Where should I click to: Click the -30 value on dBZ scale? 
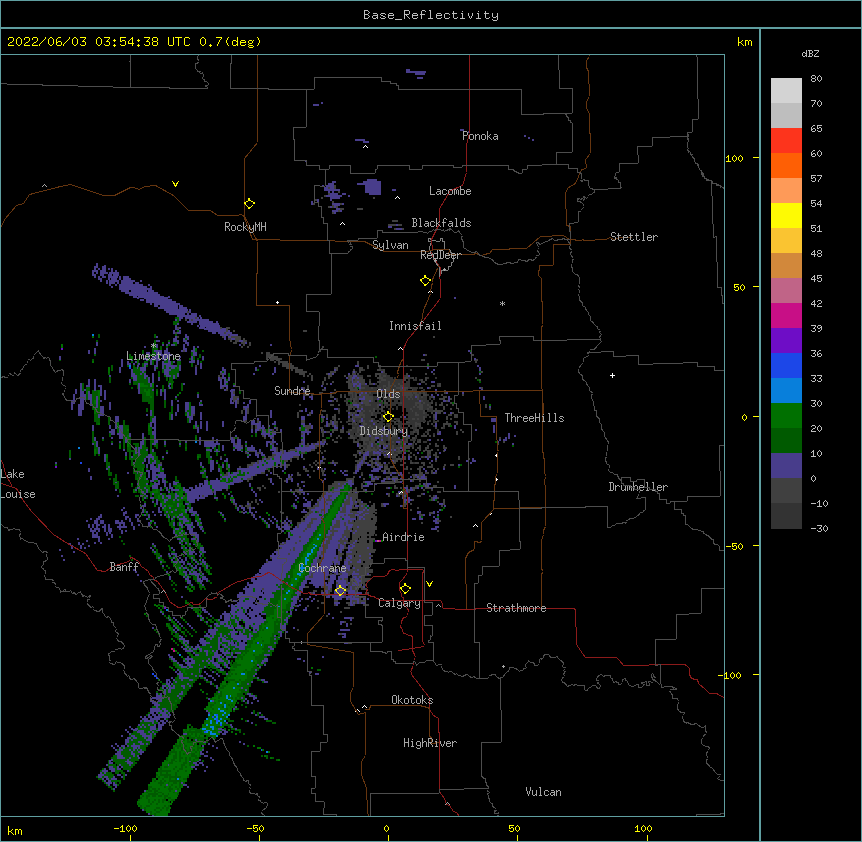coord(819,528)
